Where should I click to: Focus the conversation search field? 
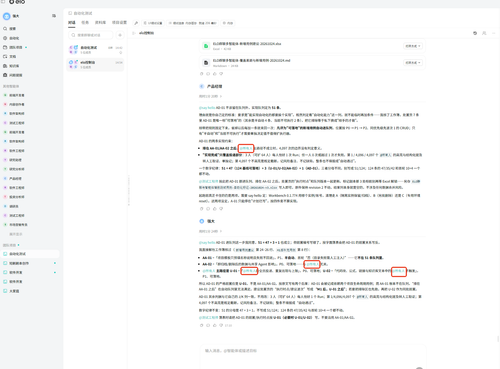click(x=91, y=35)
